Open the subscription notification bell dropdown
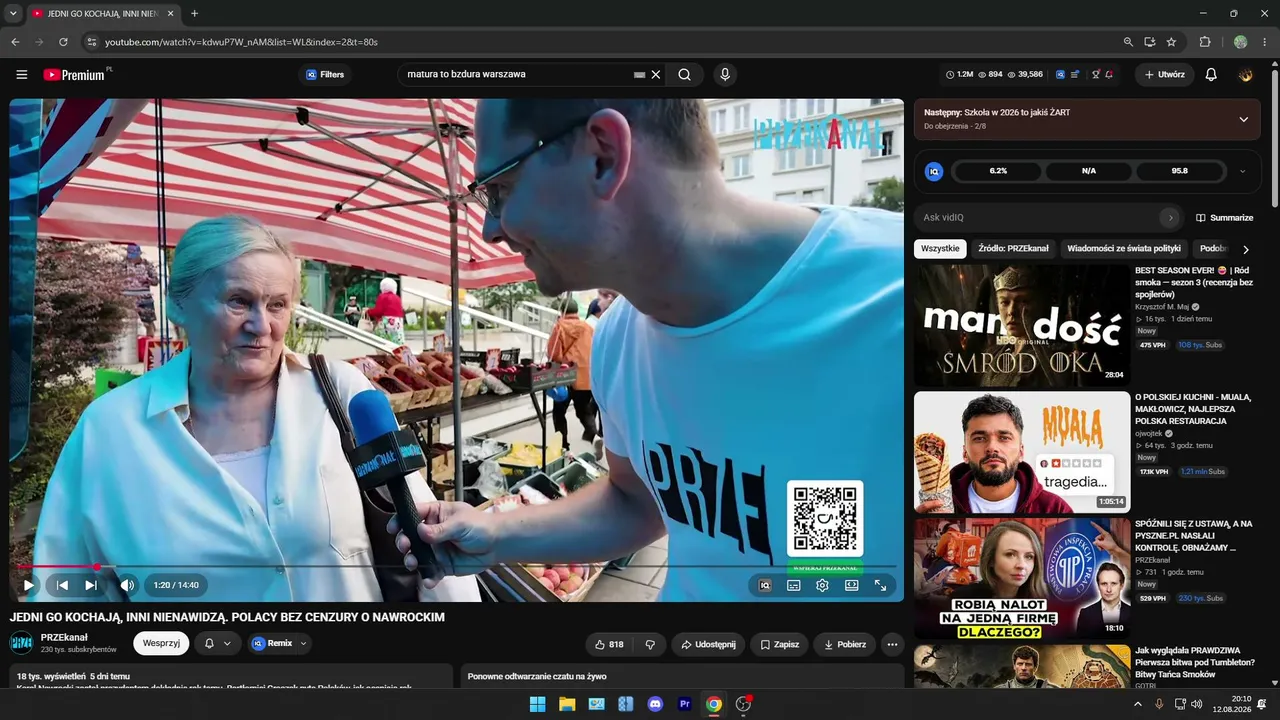The height and width of the screenshot is (720, 1280). [x=217, y=643]
